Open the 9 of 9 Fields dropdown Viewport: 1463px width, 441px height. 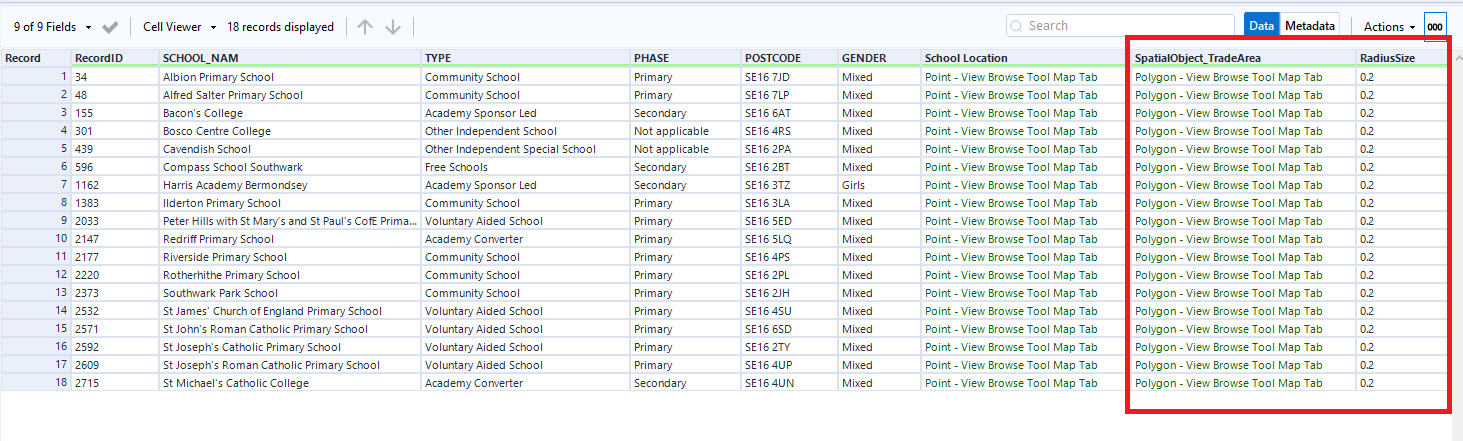52,27
